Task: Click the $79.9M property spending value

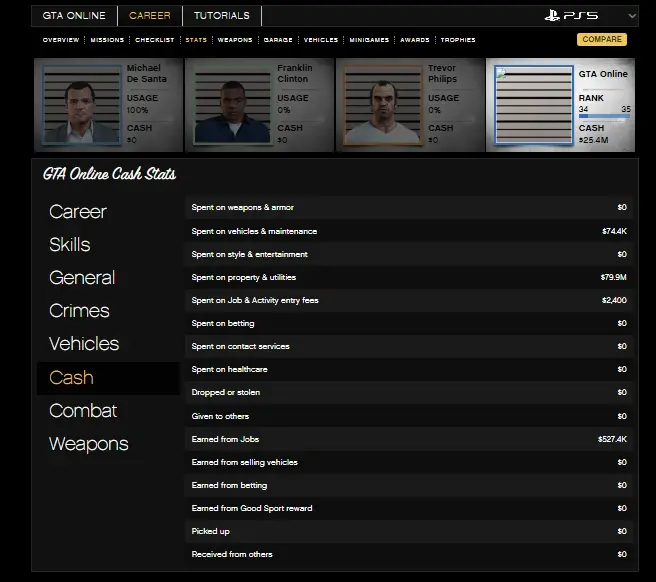Action: click(613, 277)
